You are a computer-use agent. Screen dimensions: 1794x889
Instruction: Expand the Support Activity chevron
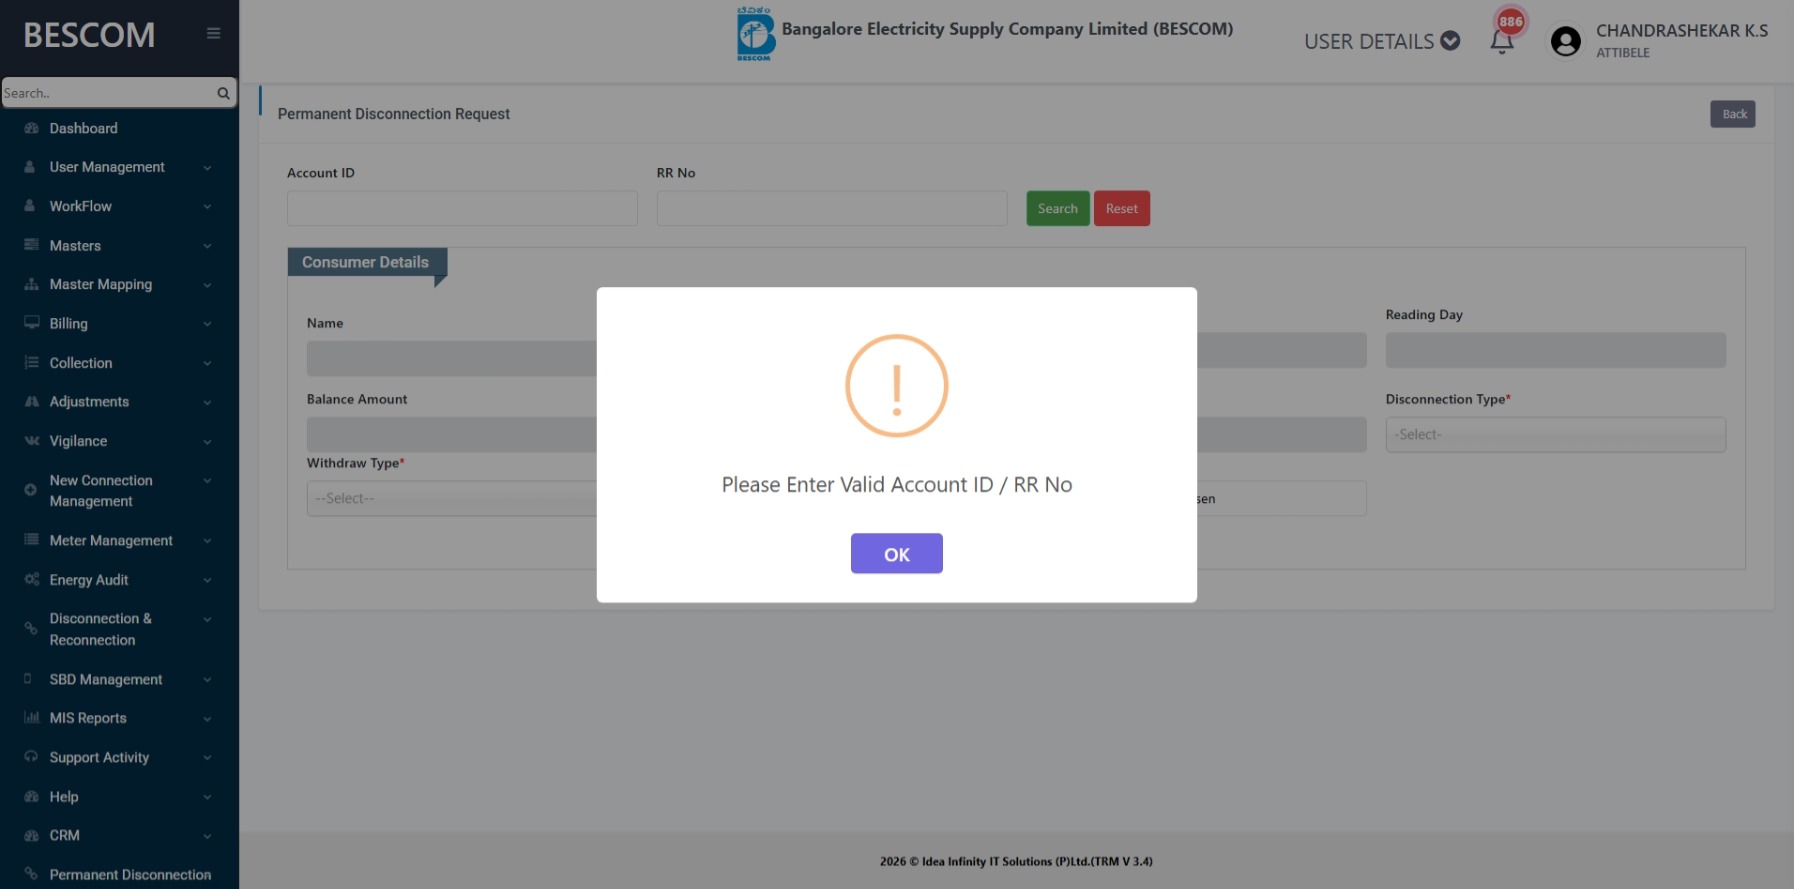[x=207, y=758]
